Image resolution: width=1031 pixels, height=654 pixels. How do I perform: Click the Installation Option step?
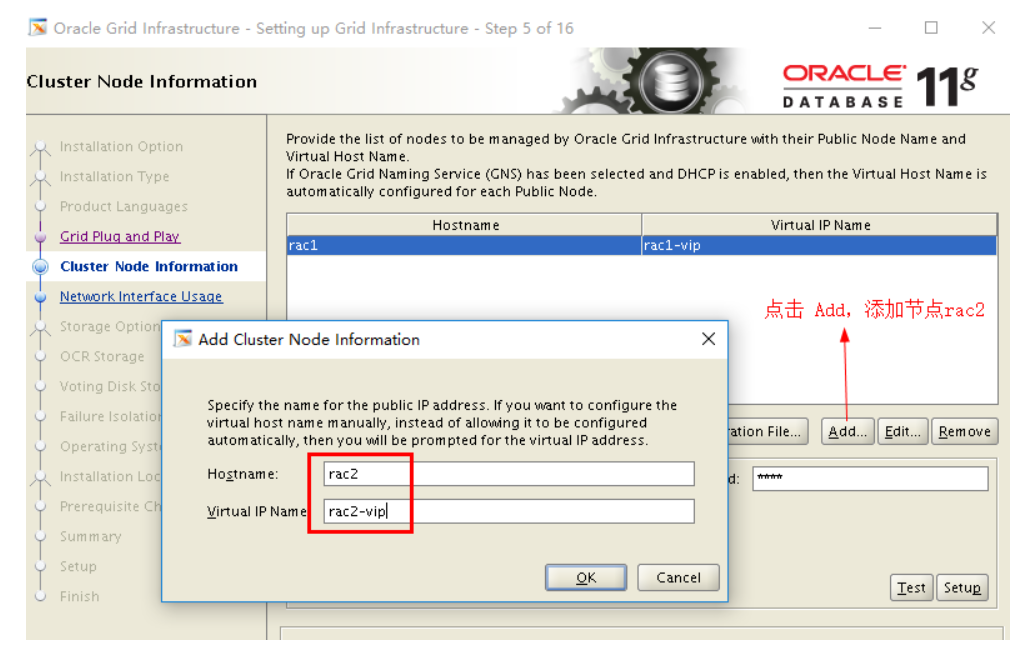pyautogui.click(x=122, y=147)
